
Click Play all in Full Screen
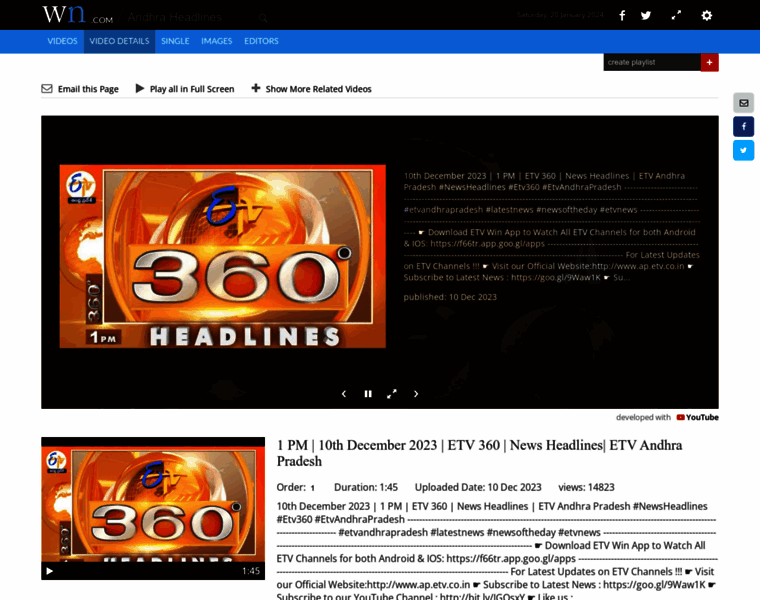[192, 89]
